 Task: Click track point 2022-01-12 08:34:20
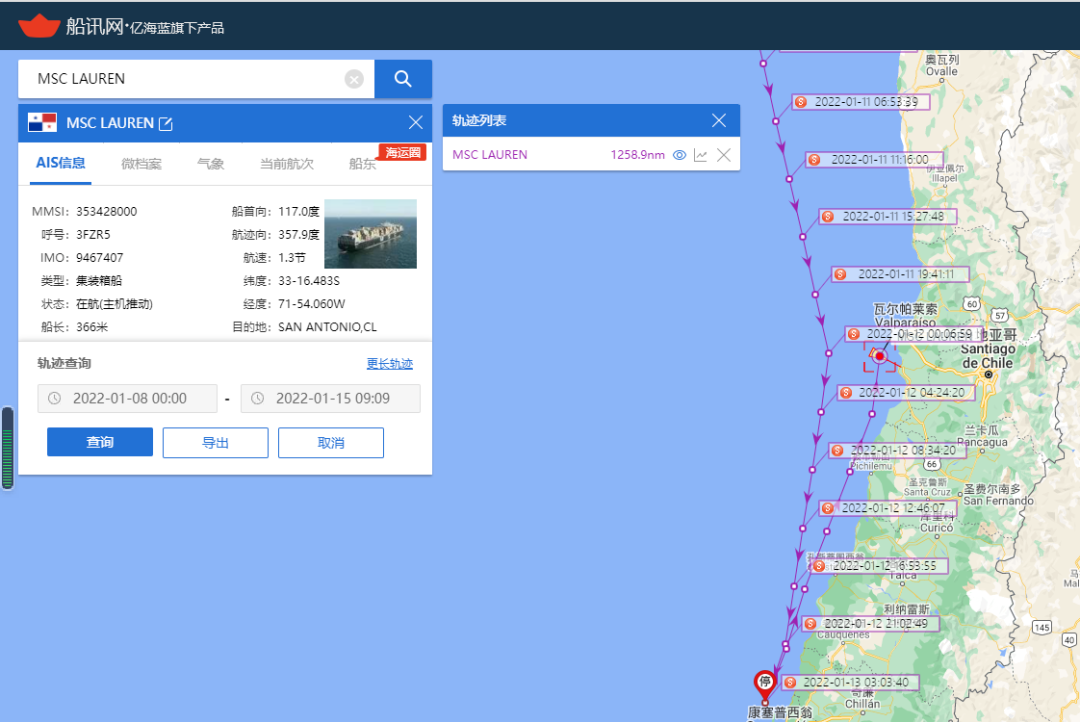(898, 451)
